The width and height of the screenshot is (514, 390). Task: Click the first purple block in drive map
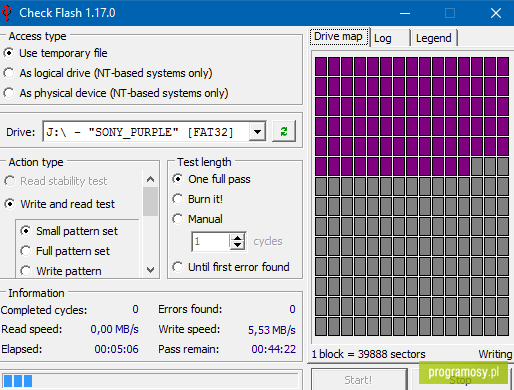coord(321,66)
